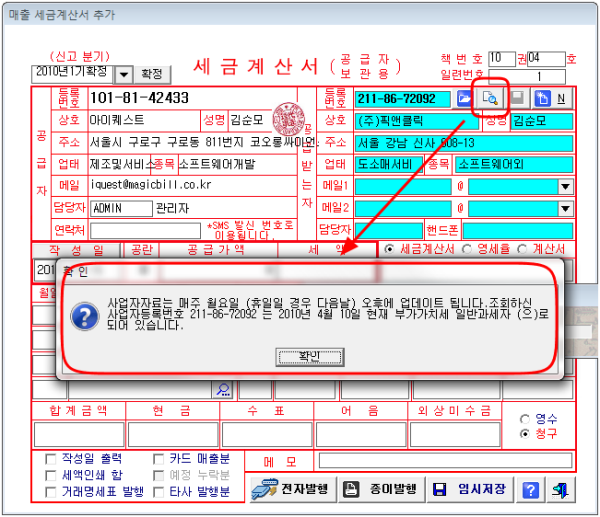Click the 임시저장 button
Viewport: 600px width, 517px height.
click(469, 490)
